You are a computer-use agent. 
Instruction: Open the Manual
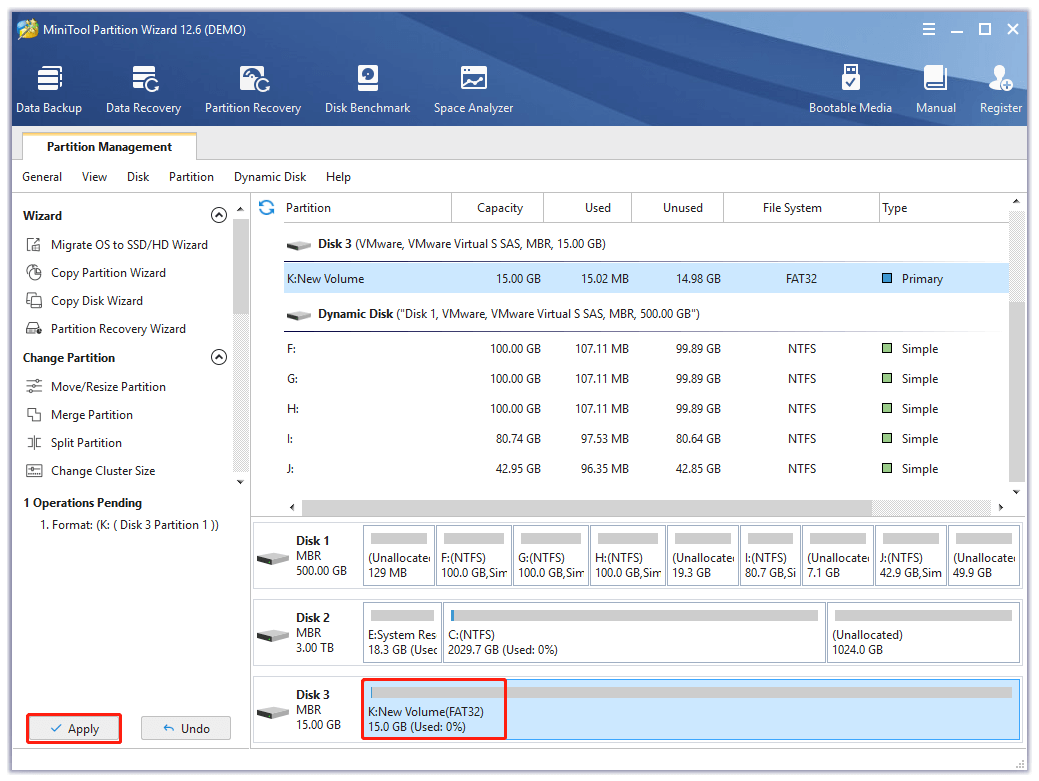(x=936, y=89)
